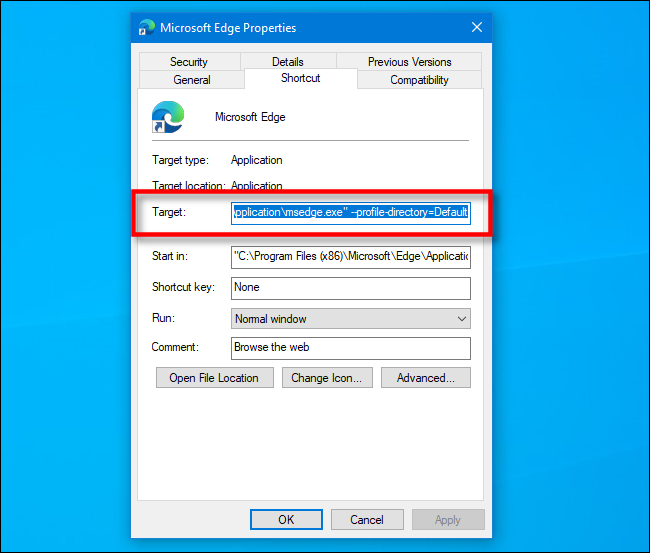Click the Start in text field
Screen dimensions: 650x553
coord(351,257)
